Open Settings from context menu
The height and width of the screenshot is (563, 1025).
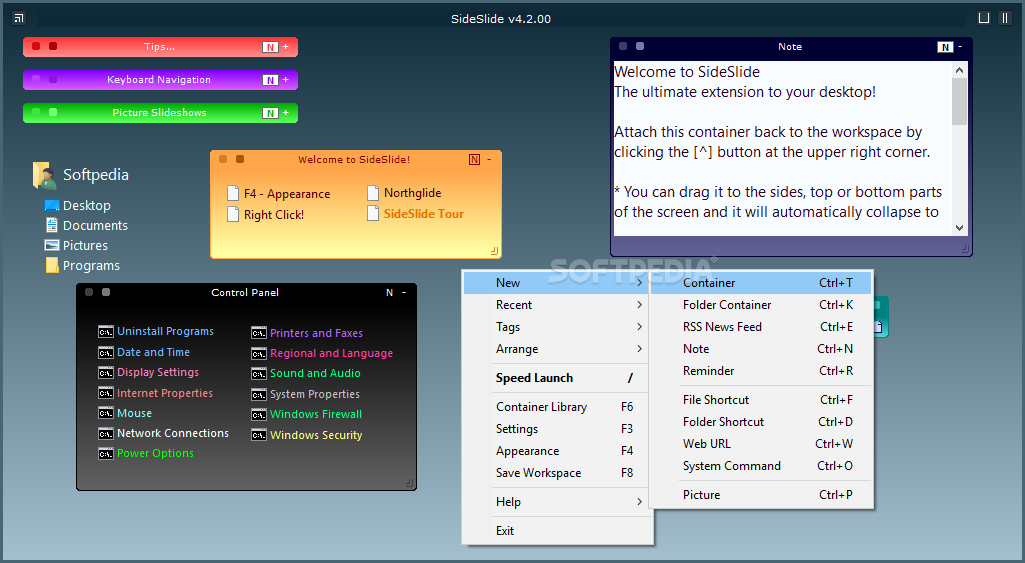[x=556, y=429]
